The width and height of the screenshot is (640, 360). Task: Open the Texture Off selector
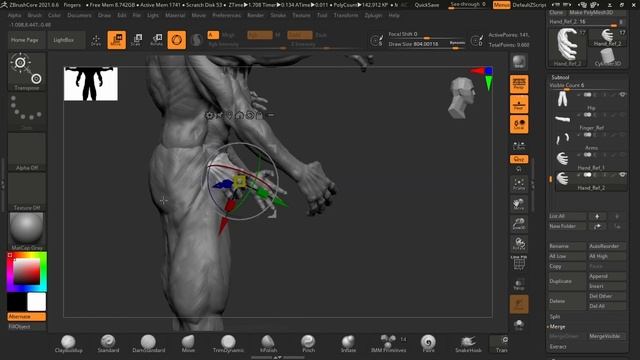27,191
